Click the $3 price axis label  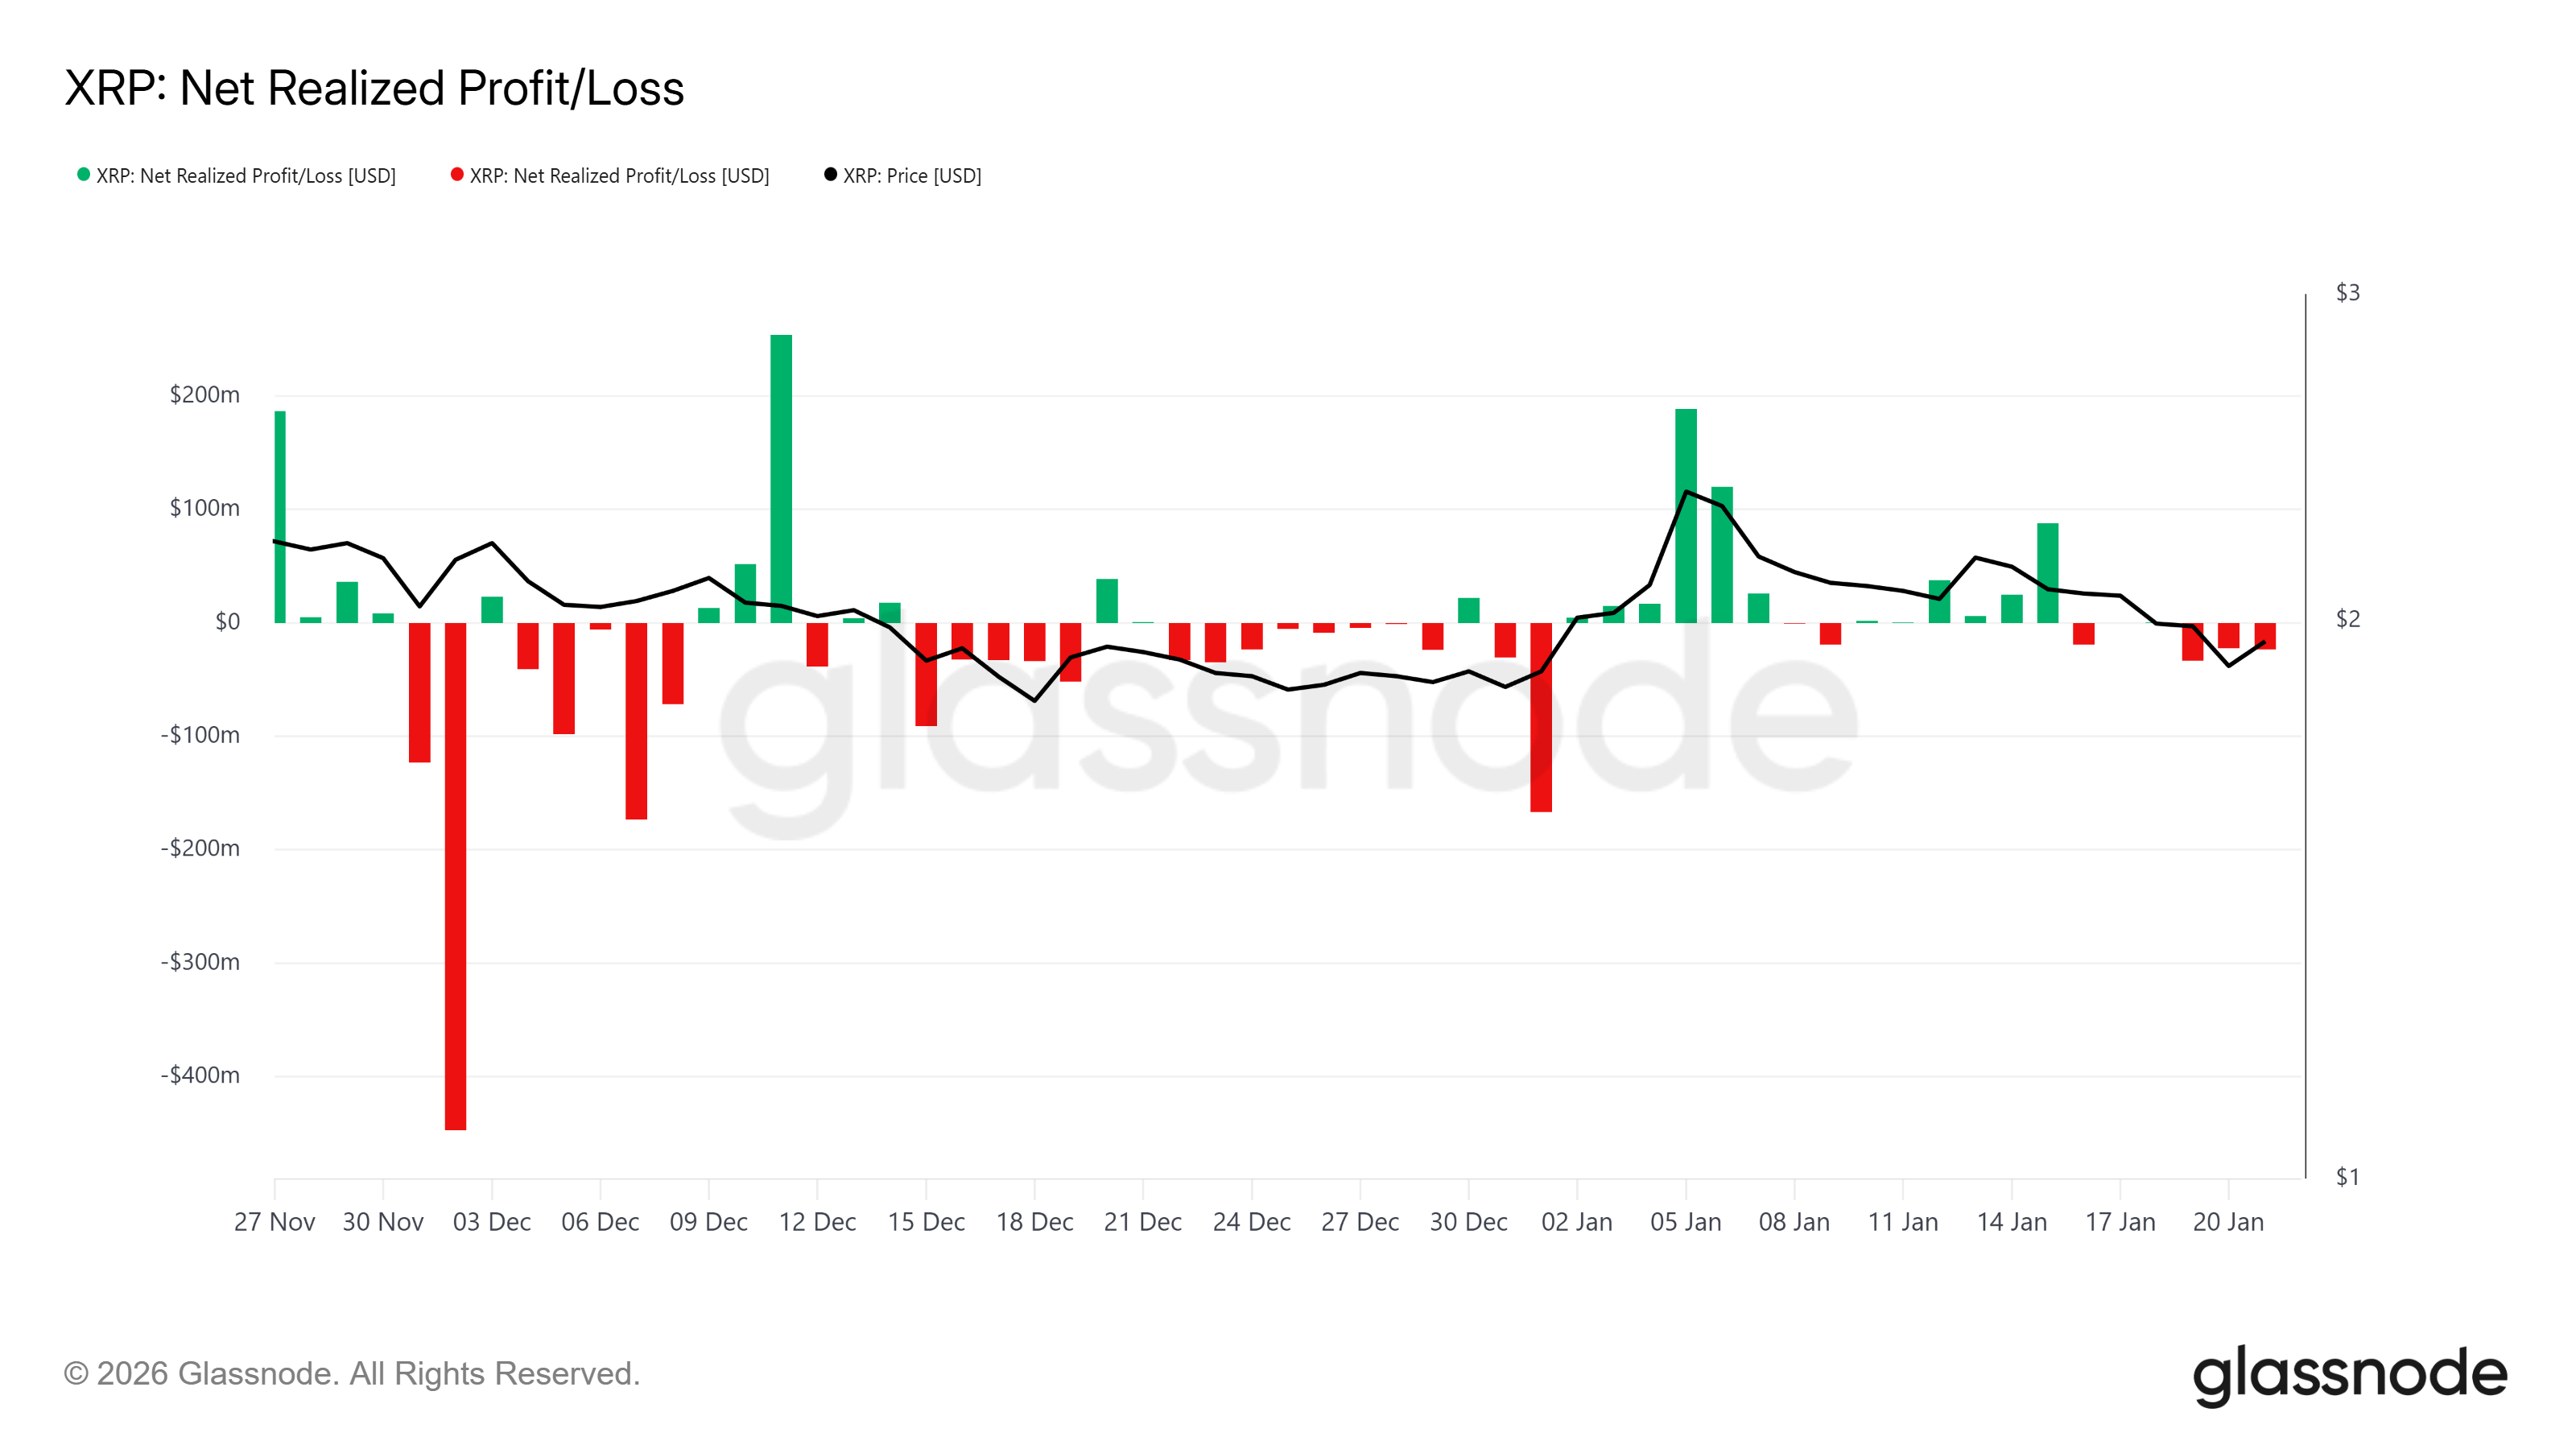2347,292
